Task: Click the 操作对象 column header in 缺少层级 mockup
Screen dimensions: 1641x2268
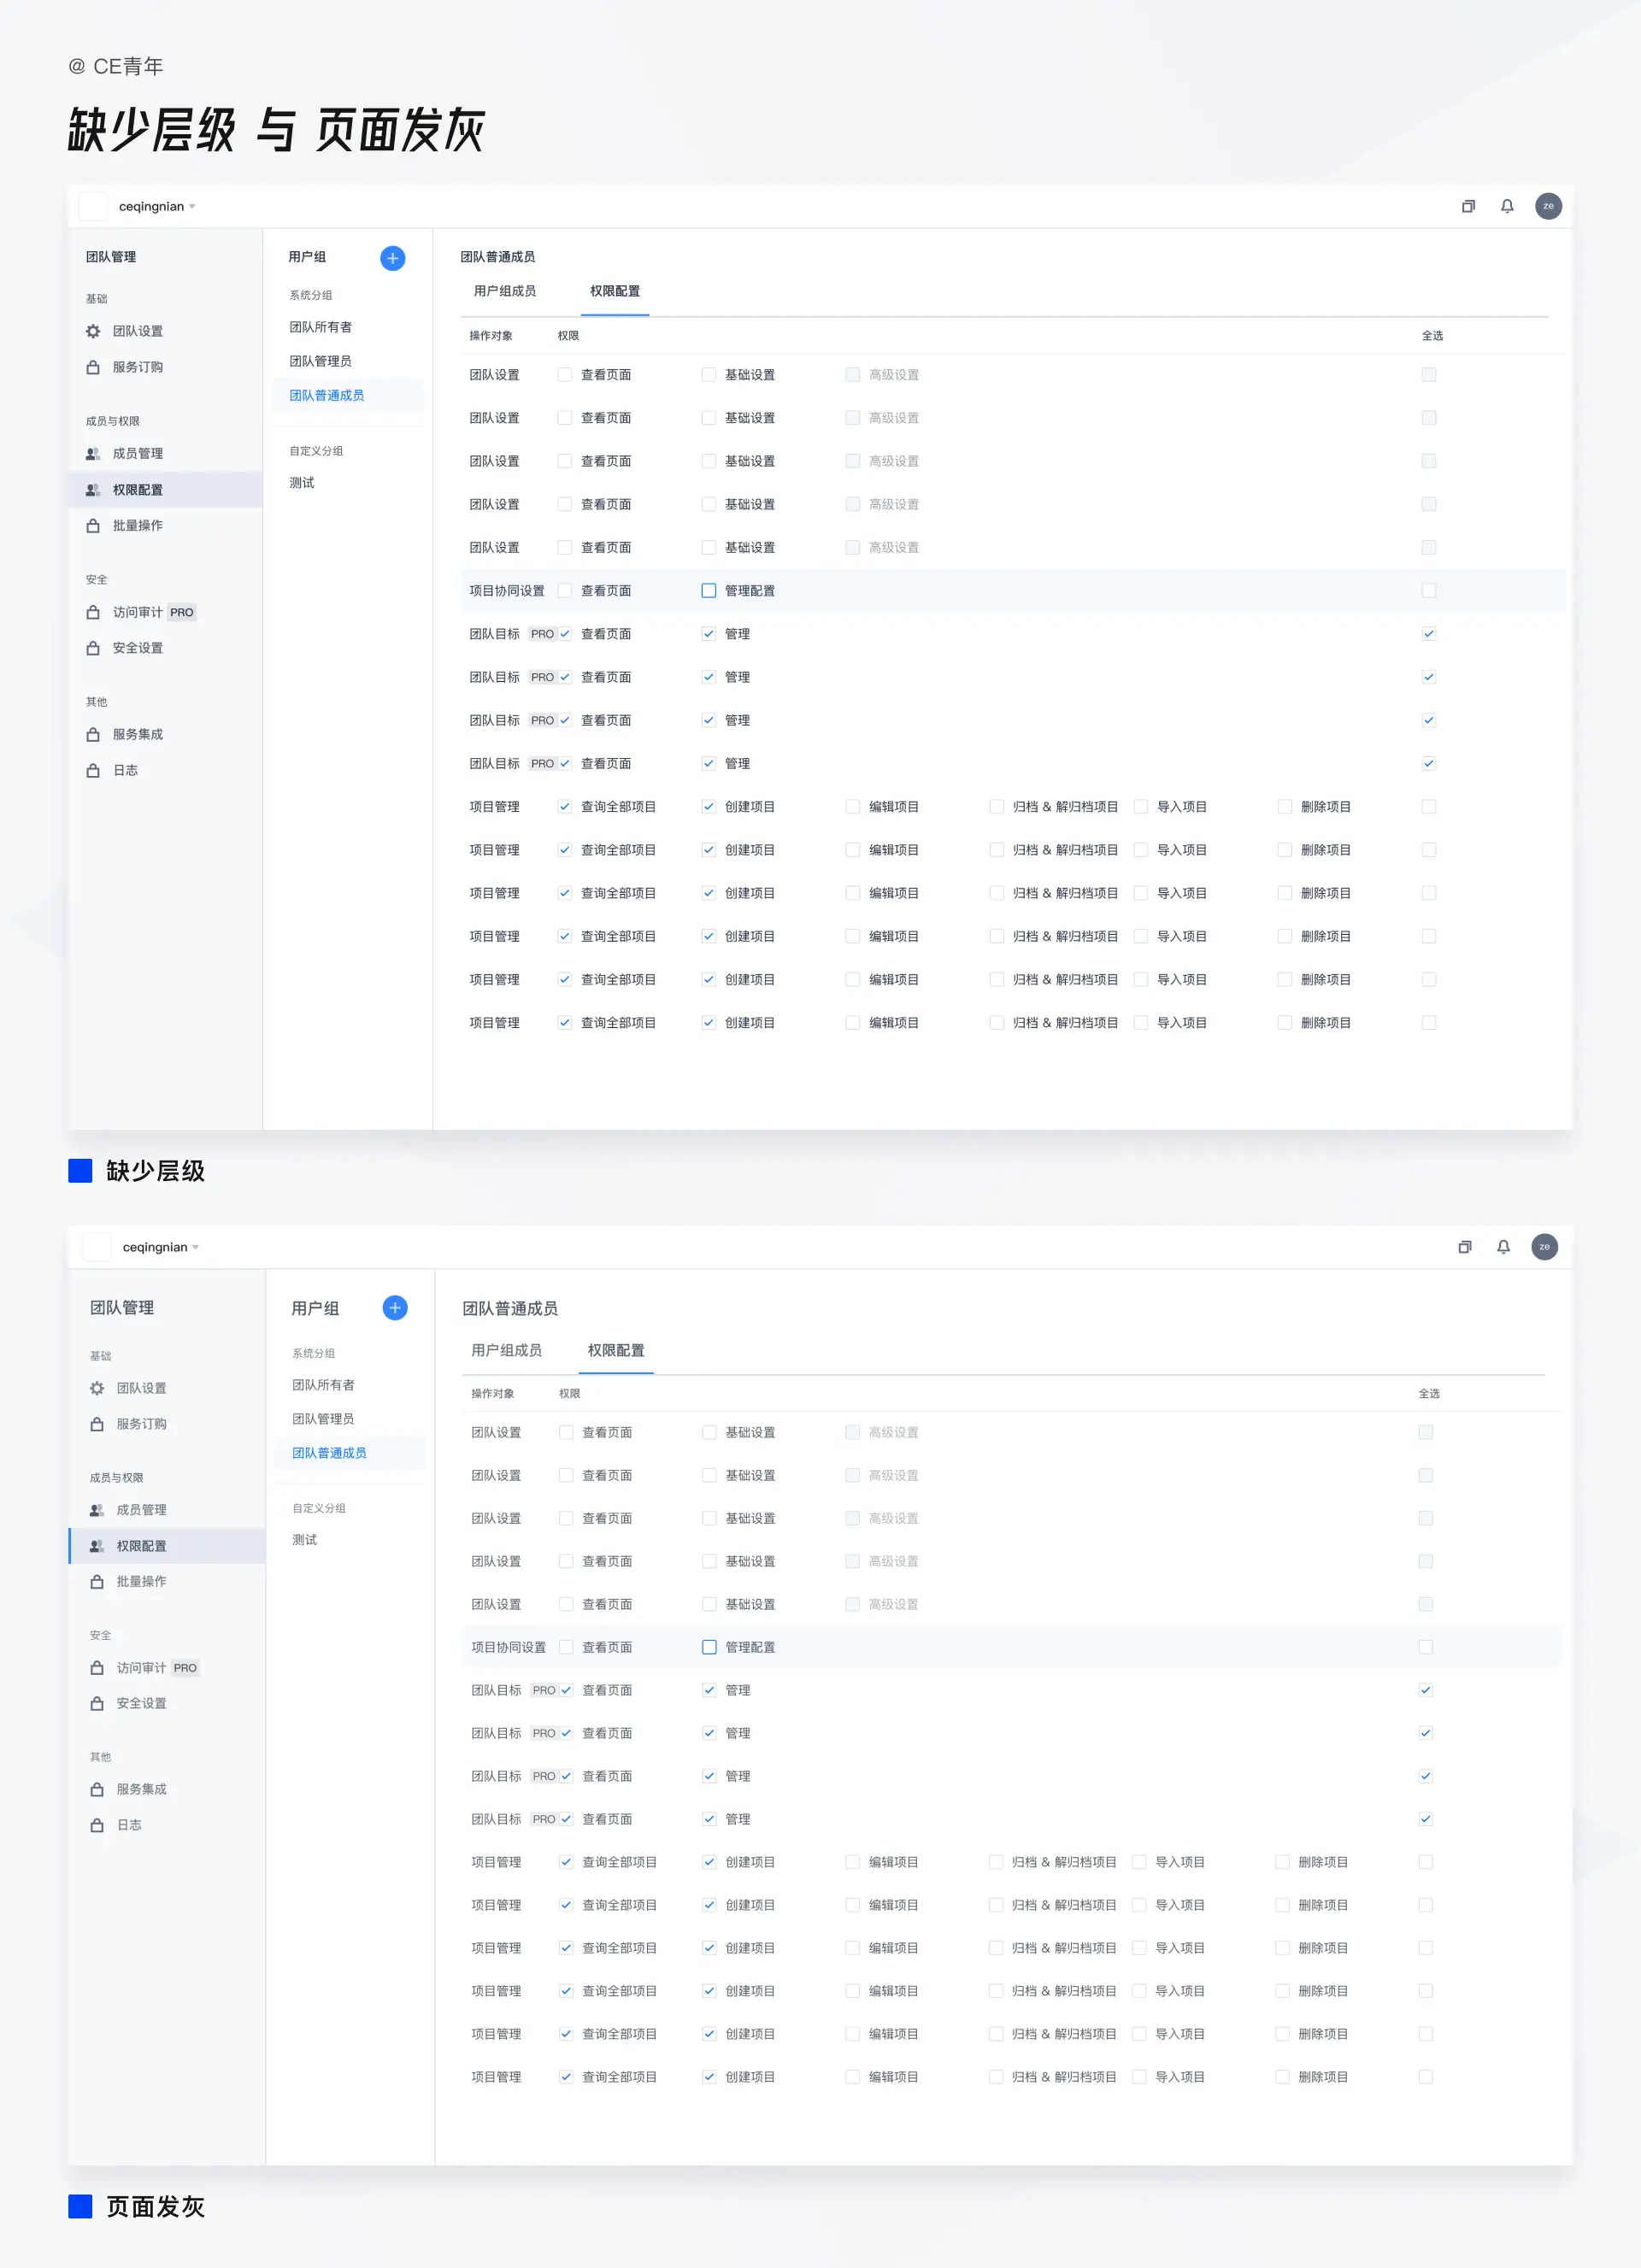Action: point(491,336)
